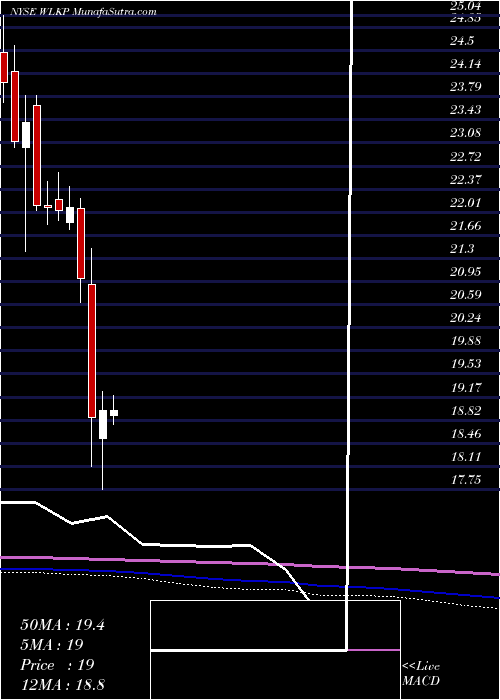Select the 22.72 price axis label
This screenshot has height=700, width=500.
point(466,156)
